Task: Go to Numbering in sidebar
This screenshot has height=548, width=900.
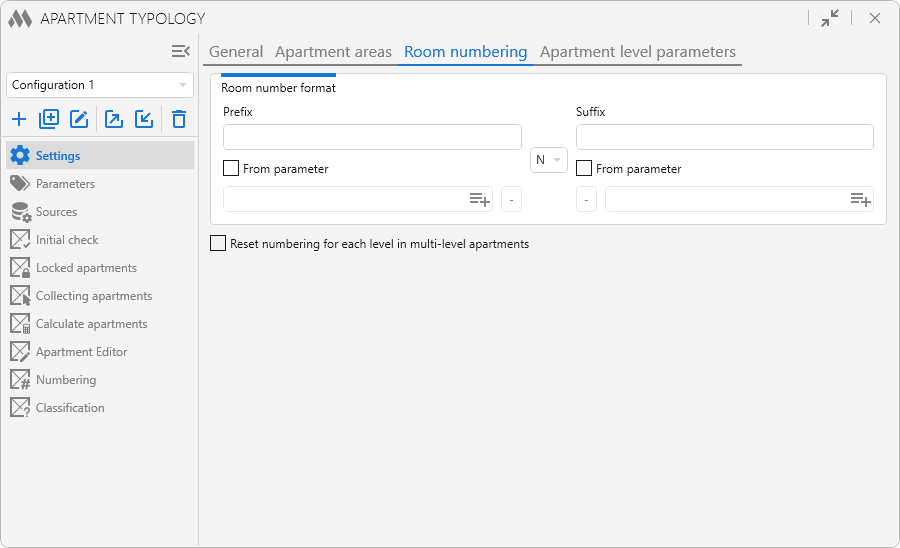Action: (x=66, y=380)
